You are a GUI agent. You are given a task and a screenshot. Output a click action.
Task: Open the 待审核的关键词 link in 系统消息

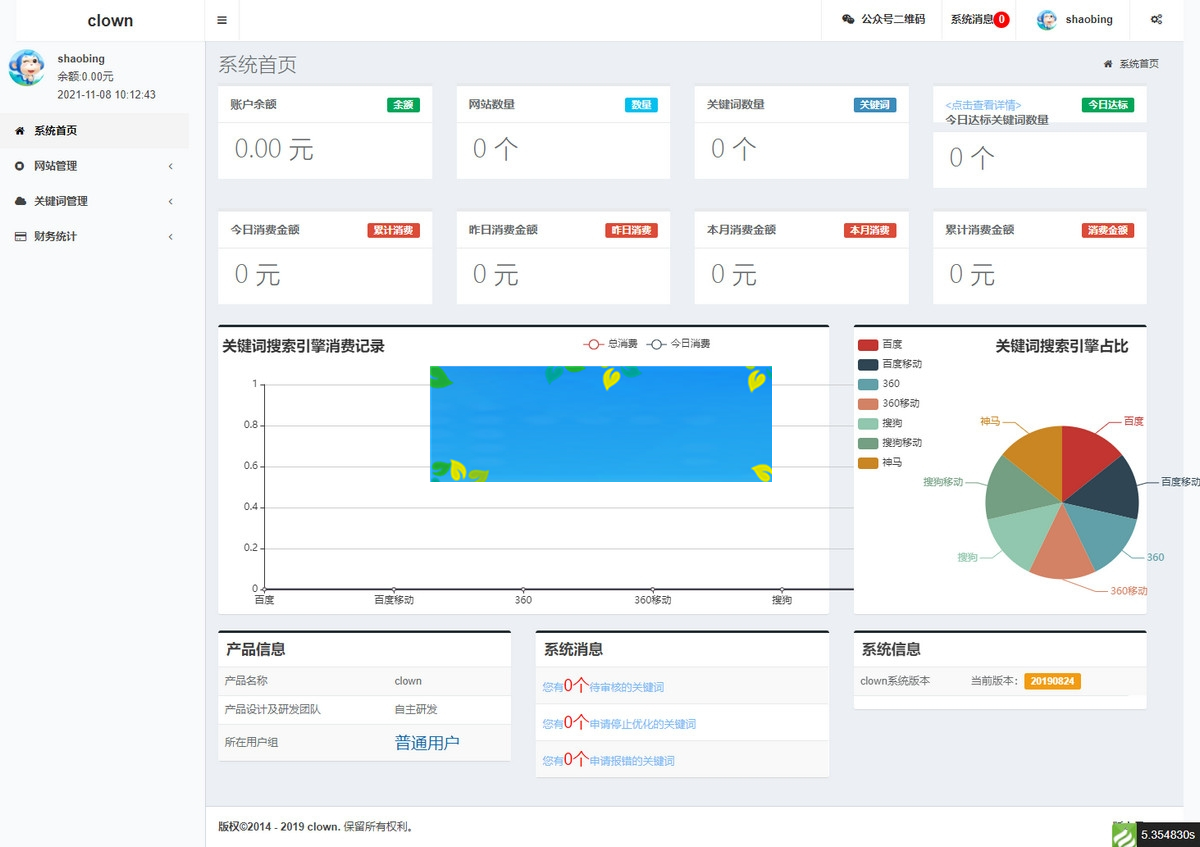pos(604,687)
